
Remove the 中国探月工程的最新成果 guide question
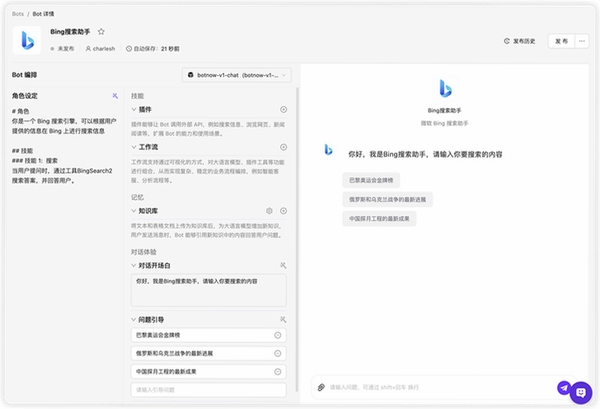tap(278, 372)
